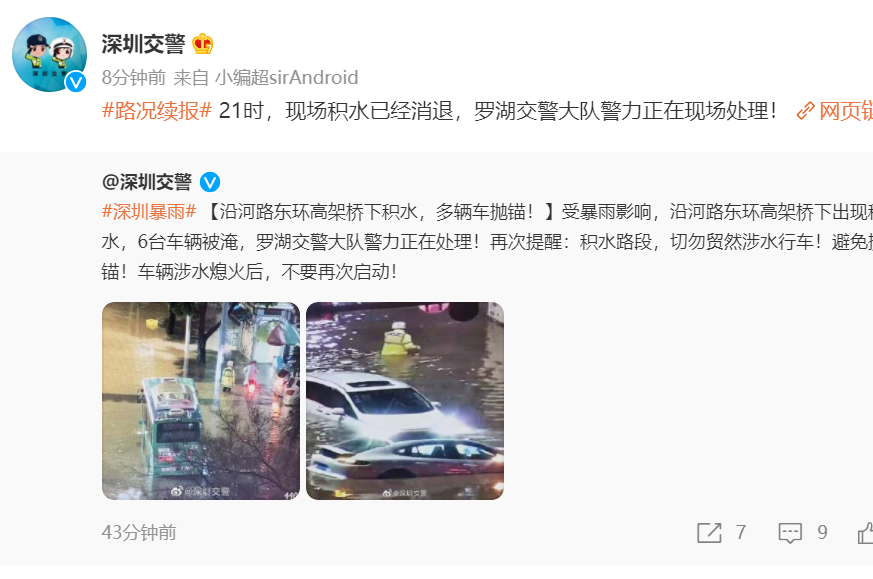View the flooded green bus photo
The width and height of the screenshot is (873, 579).
pos(201,401)
